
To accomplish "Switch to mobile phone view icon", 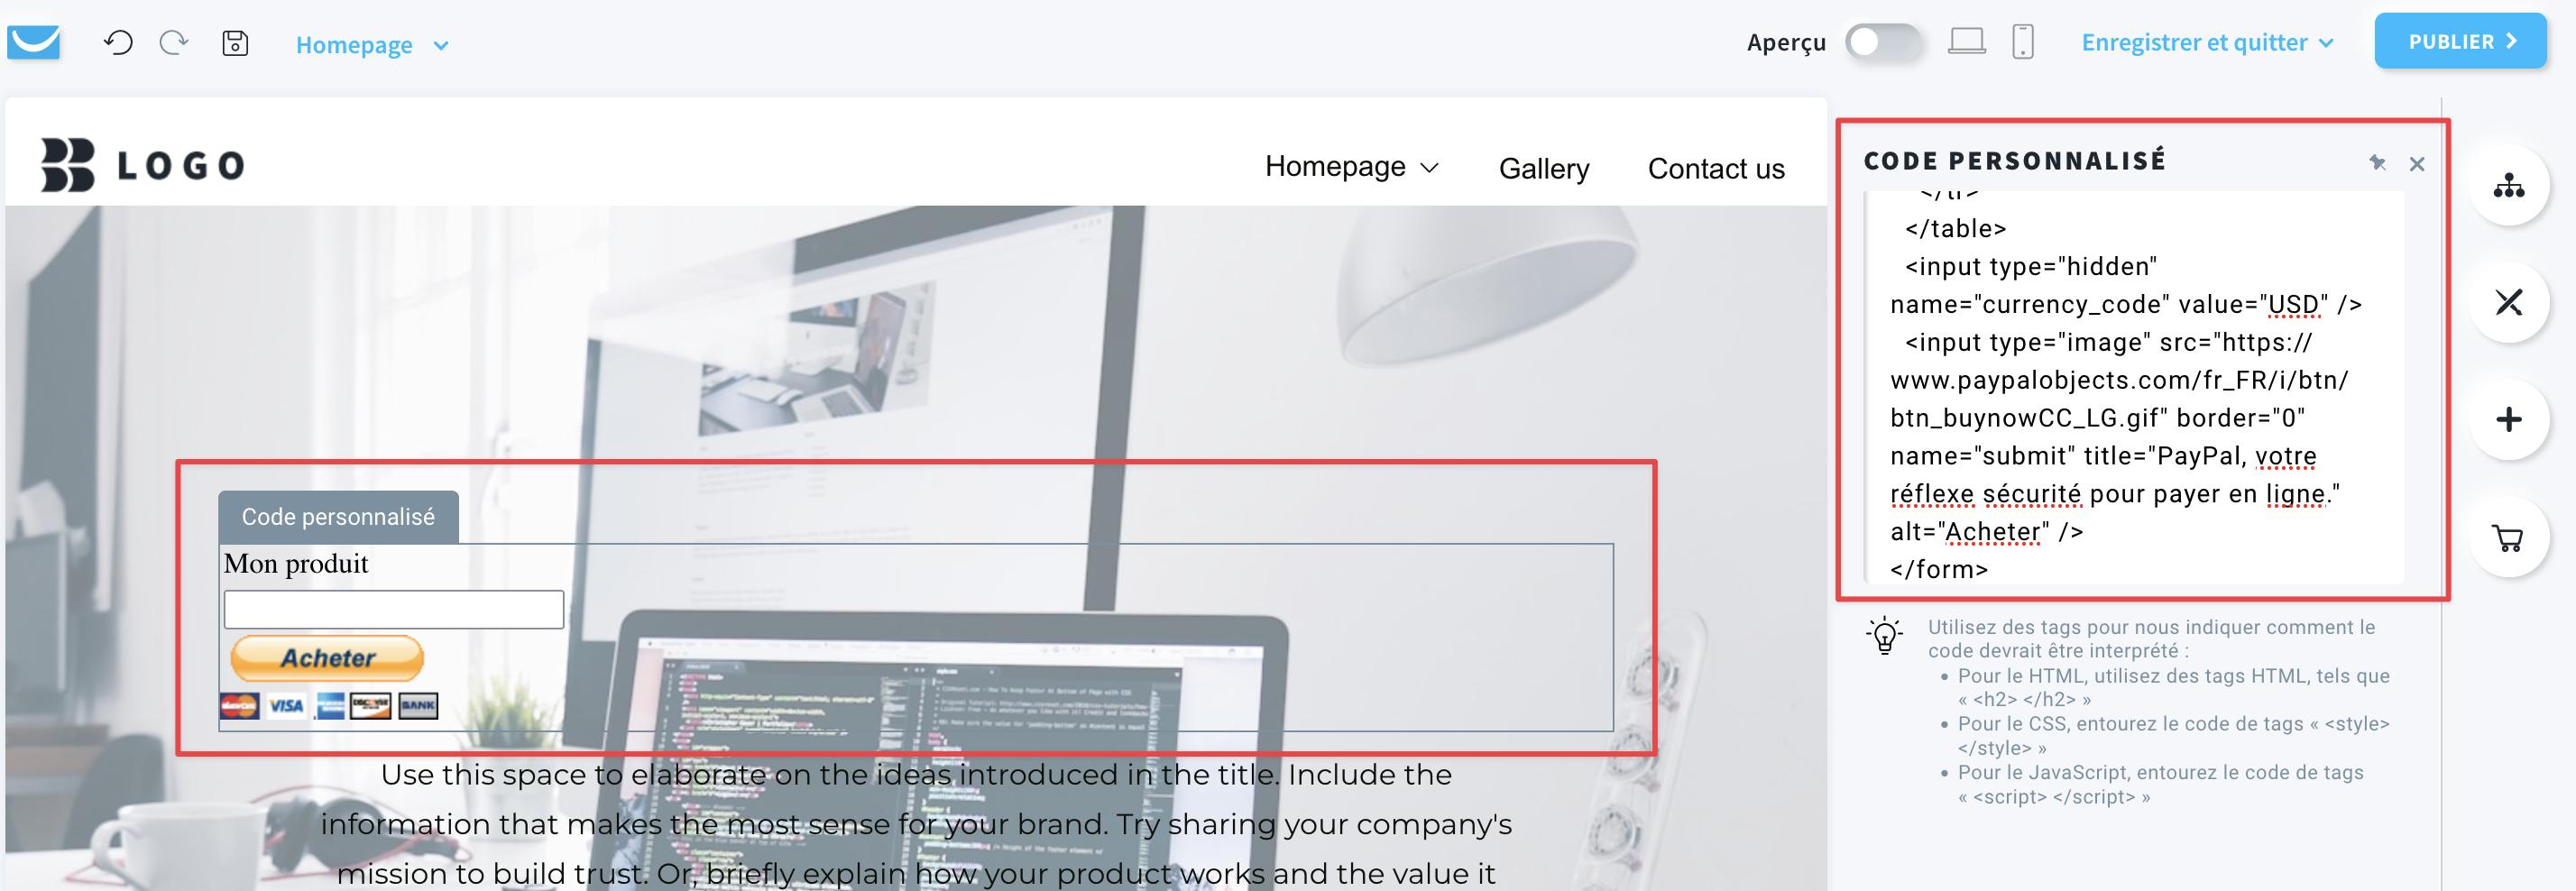I will coord(2022,42).
